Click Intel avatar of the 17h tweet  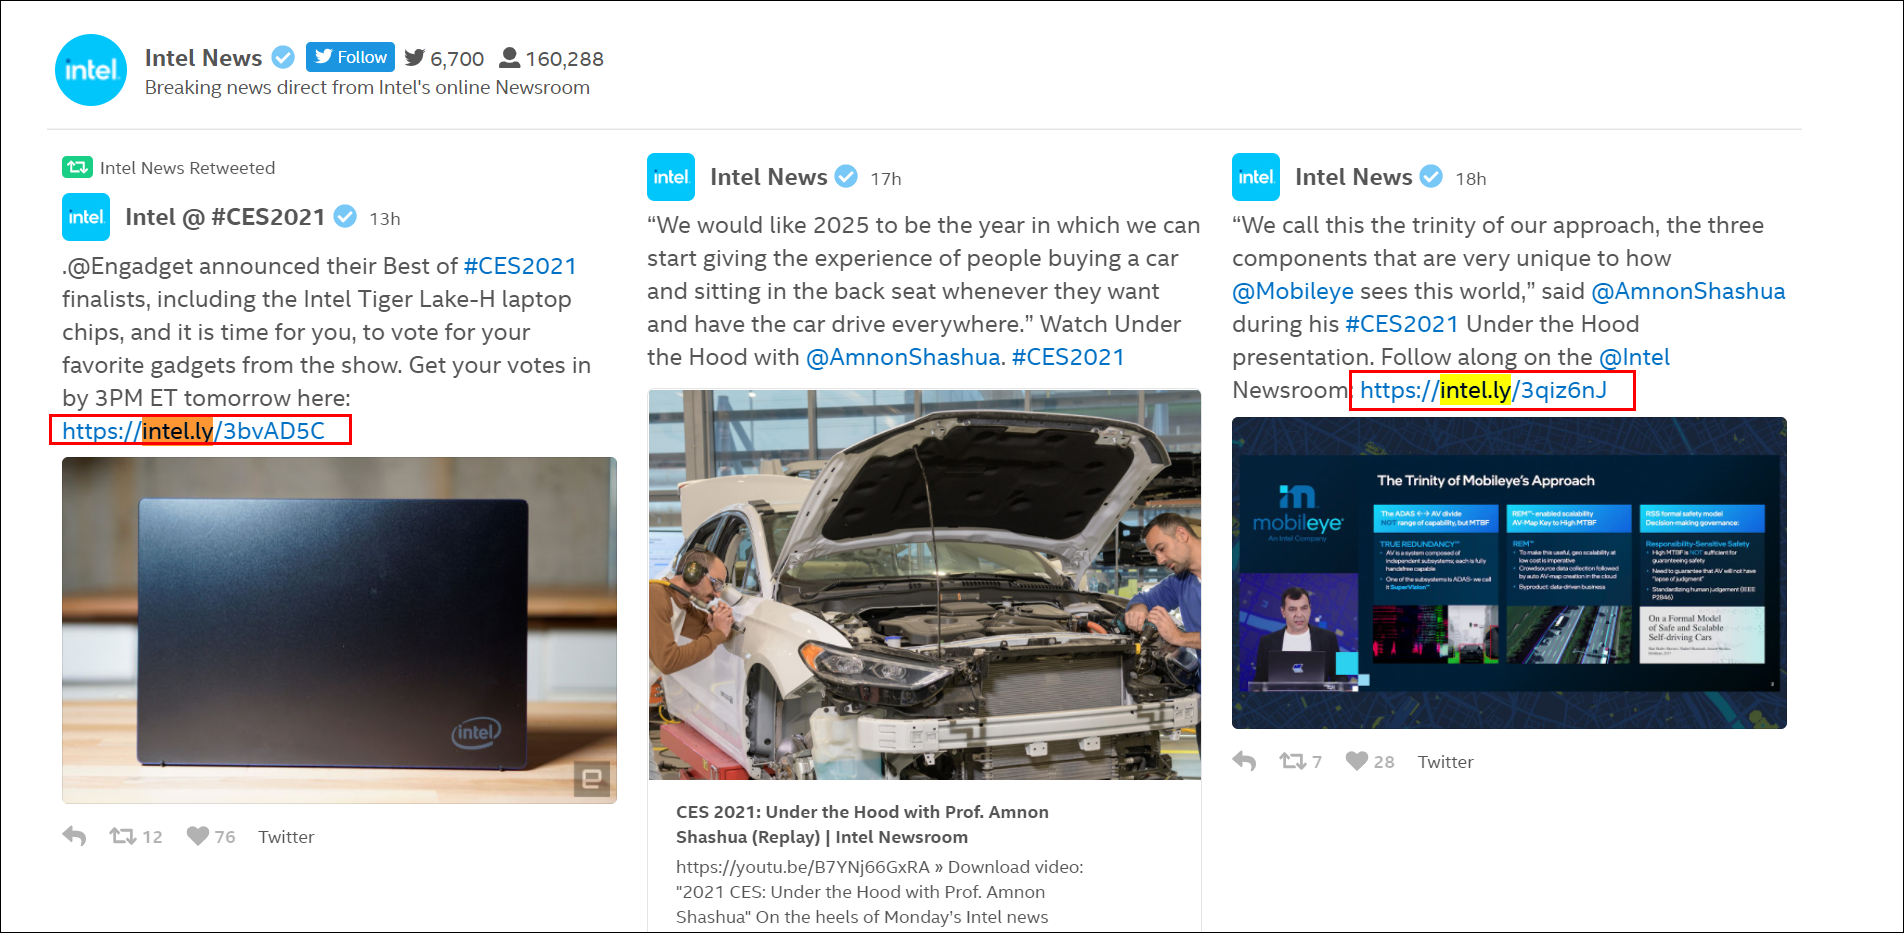pyautogui.click(x=671, y=177)
